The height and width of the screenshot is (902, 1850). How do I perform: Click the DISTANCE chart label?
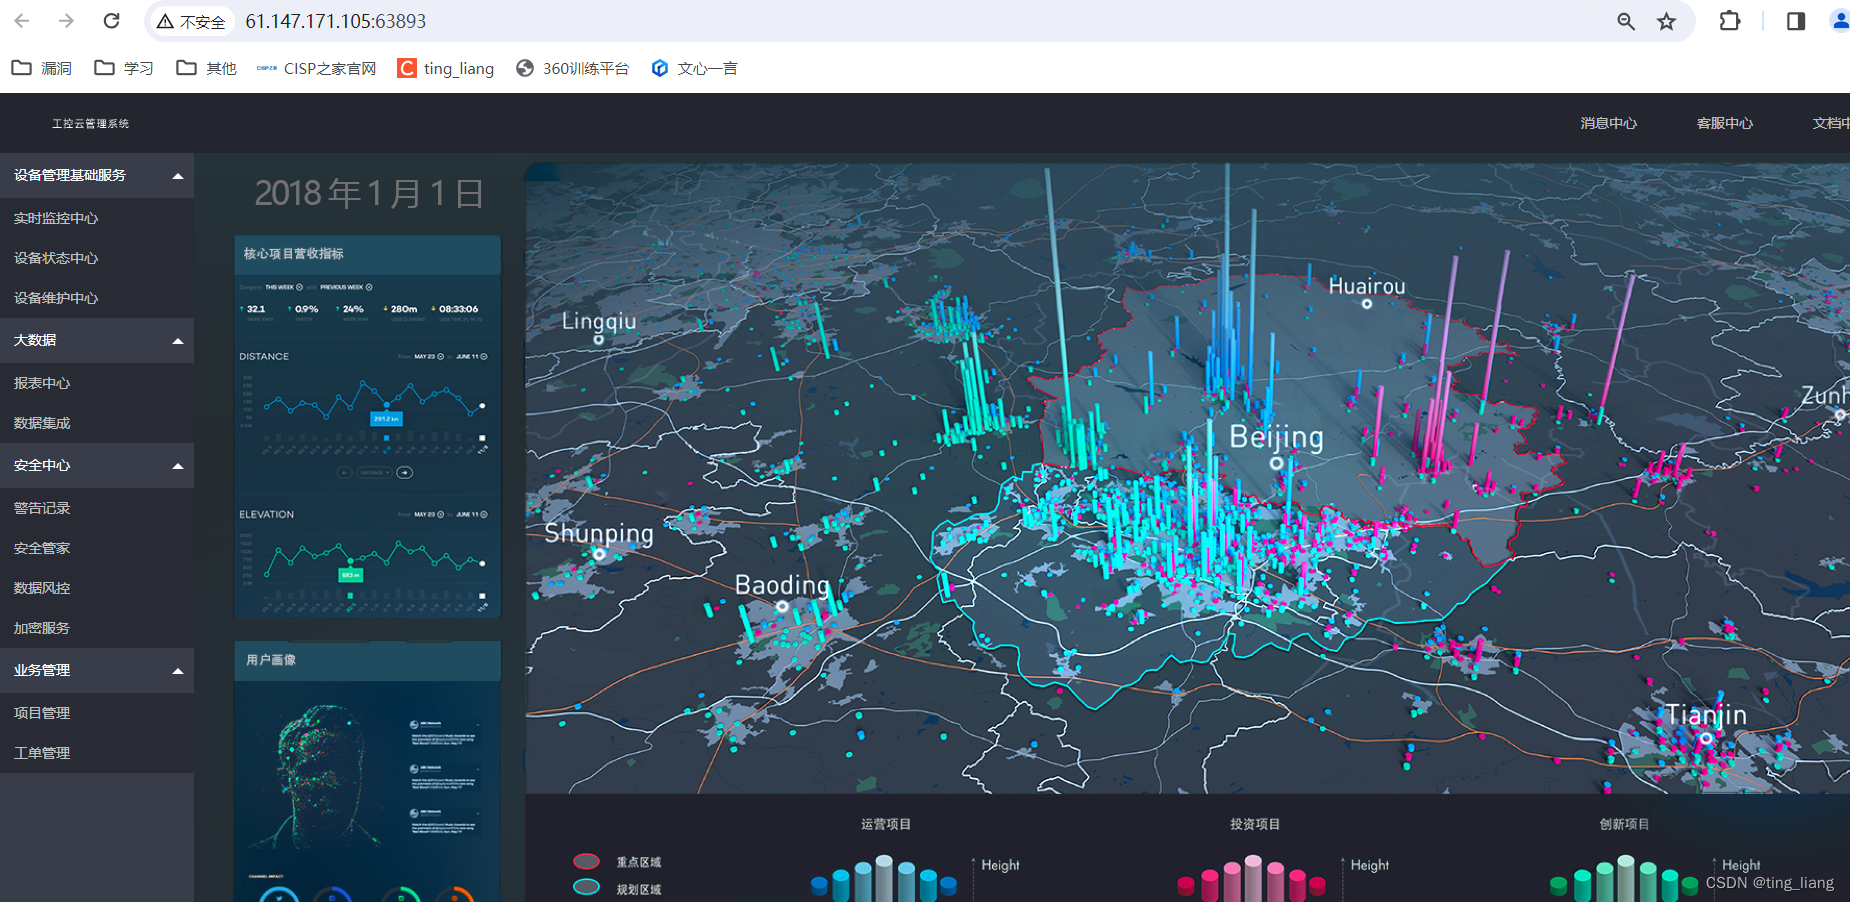click(264, 356)
